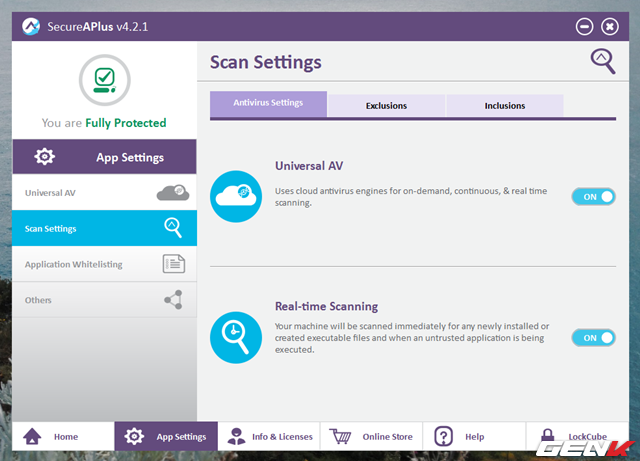The width and height of the screenshot is (640, 461).
Task: Turn off the Universal AV toggle
Action: pos(593,197)
